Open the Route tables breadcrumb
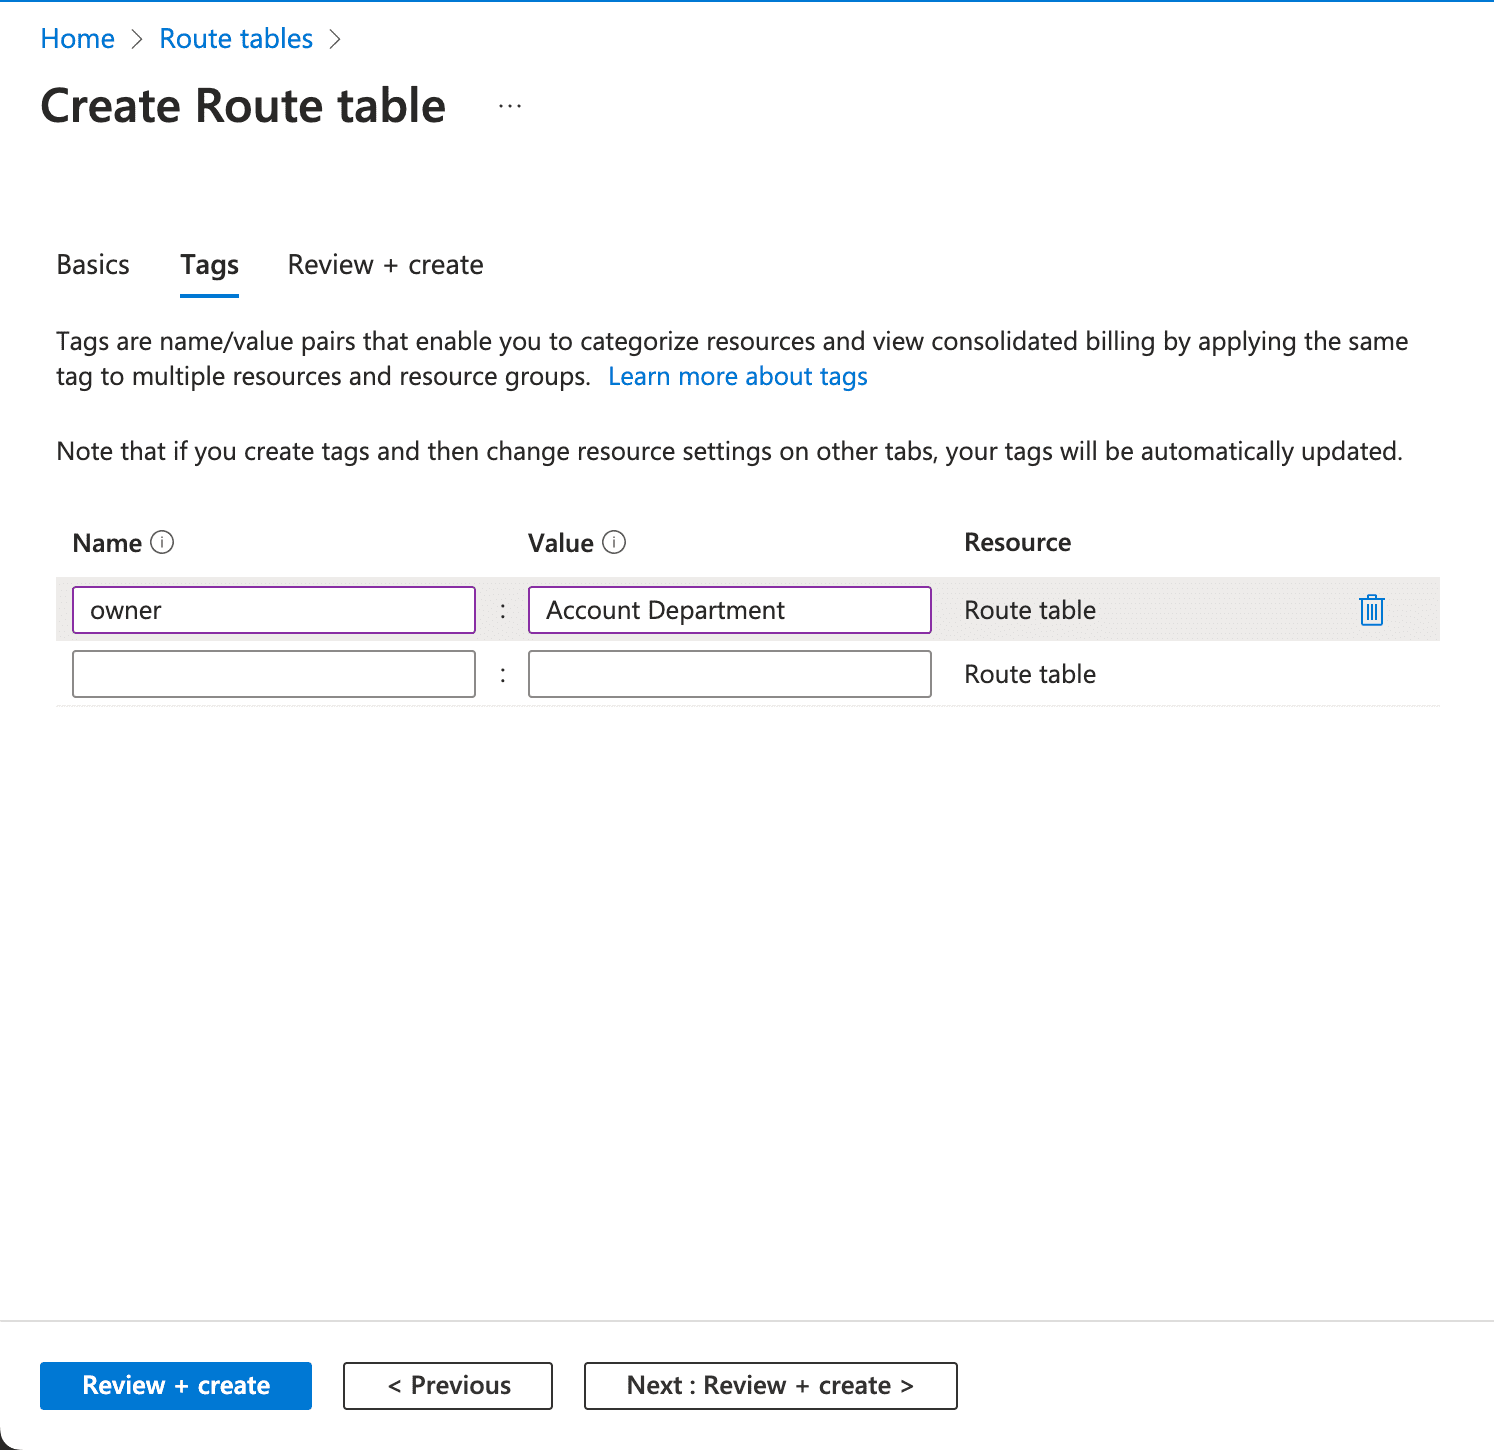 click(235, 38)
